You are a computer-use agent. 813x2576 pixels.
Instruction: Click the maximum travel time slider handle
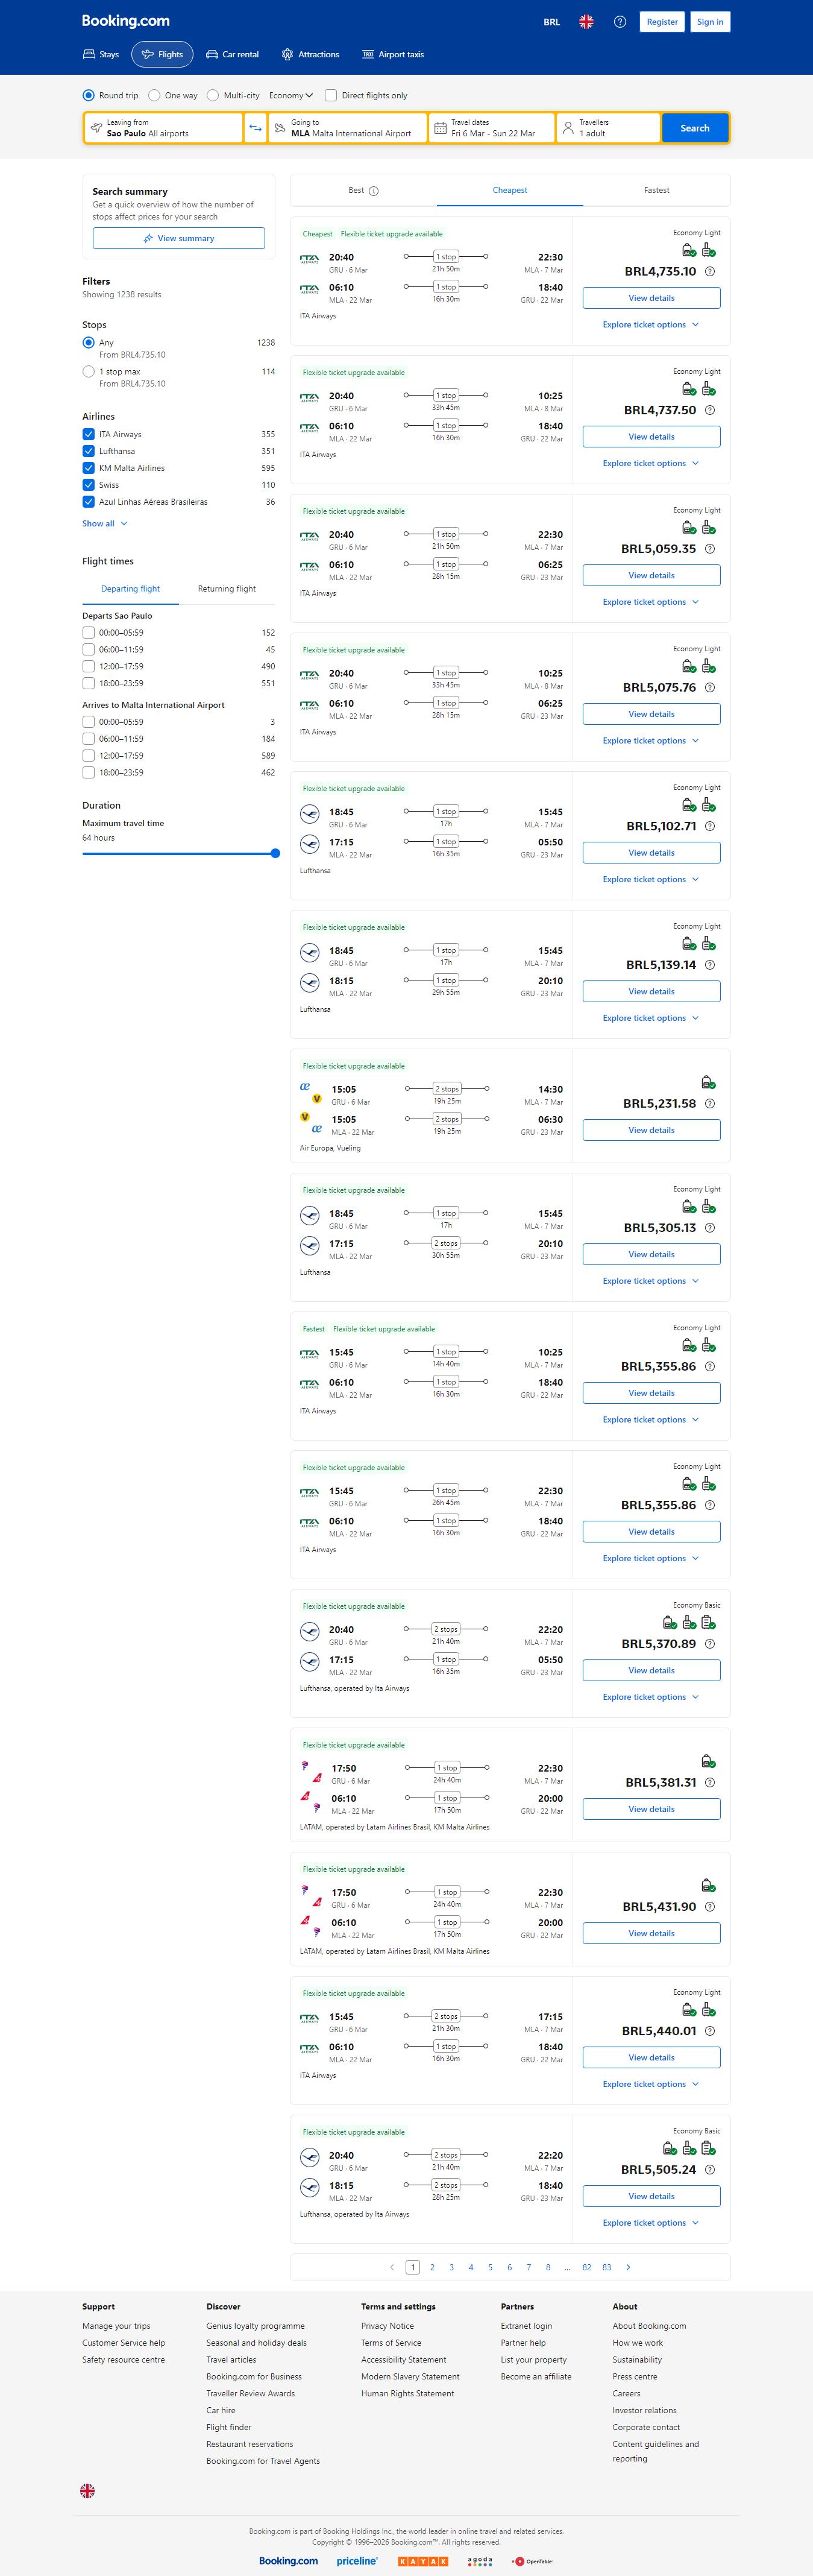(x=275, y=853)
